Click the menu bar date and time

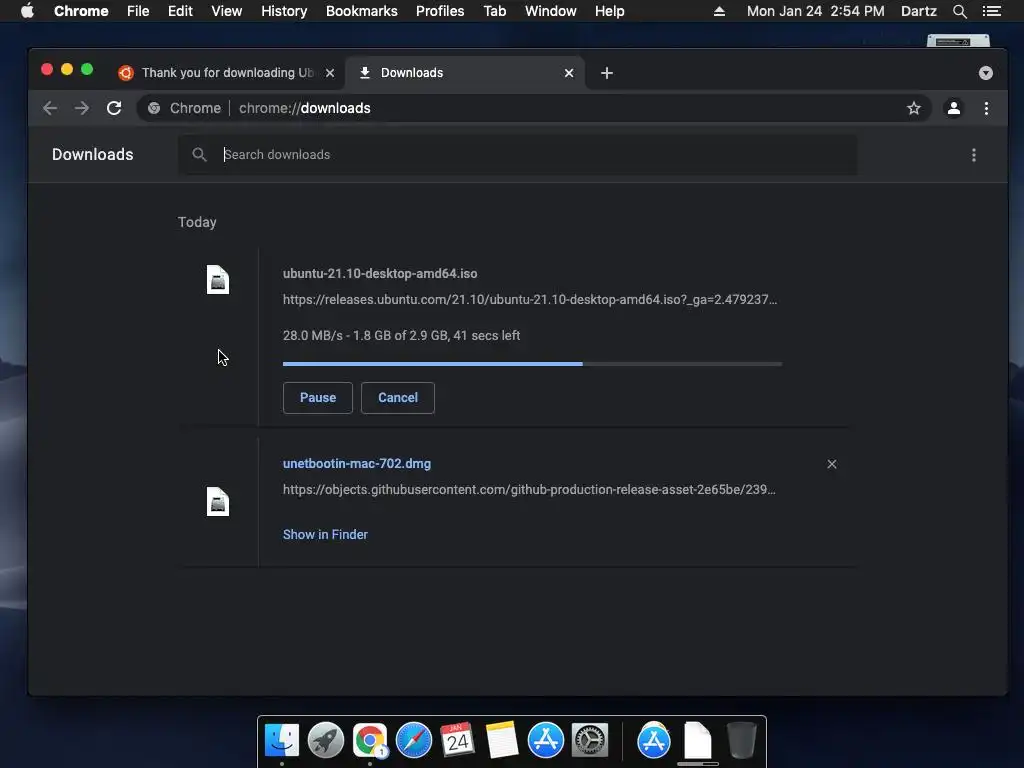point(816,11)
